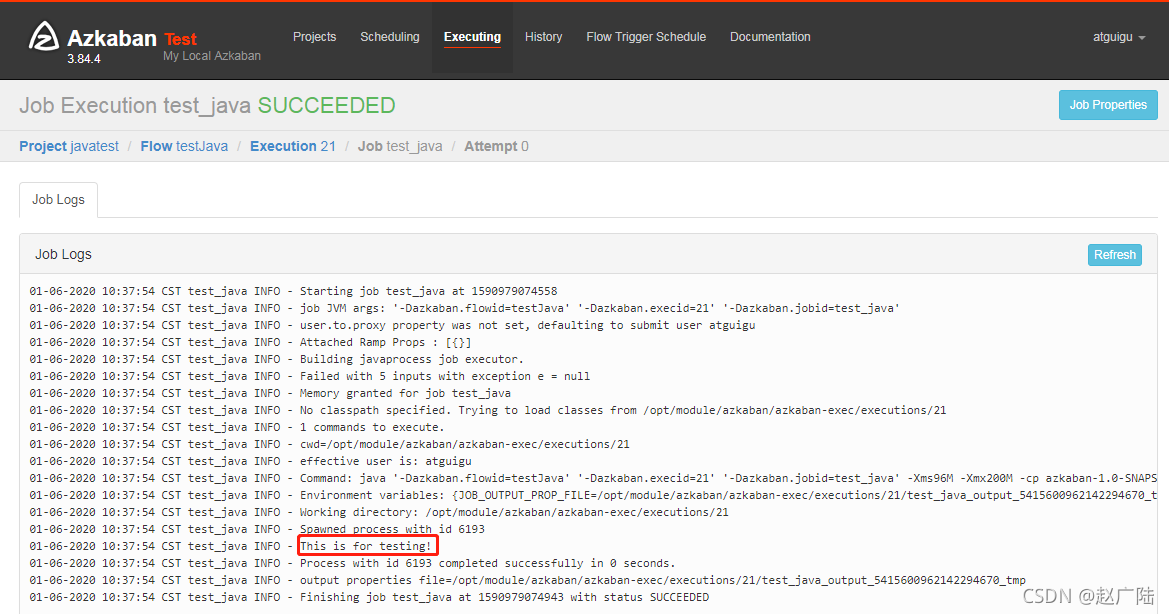The width and height of the screenshot is (1169, 614).
Task: Click the 'Environment variables' log line
Action: click(x=593, y=496)
